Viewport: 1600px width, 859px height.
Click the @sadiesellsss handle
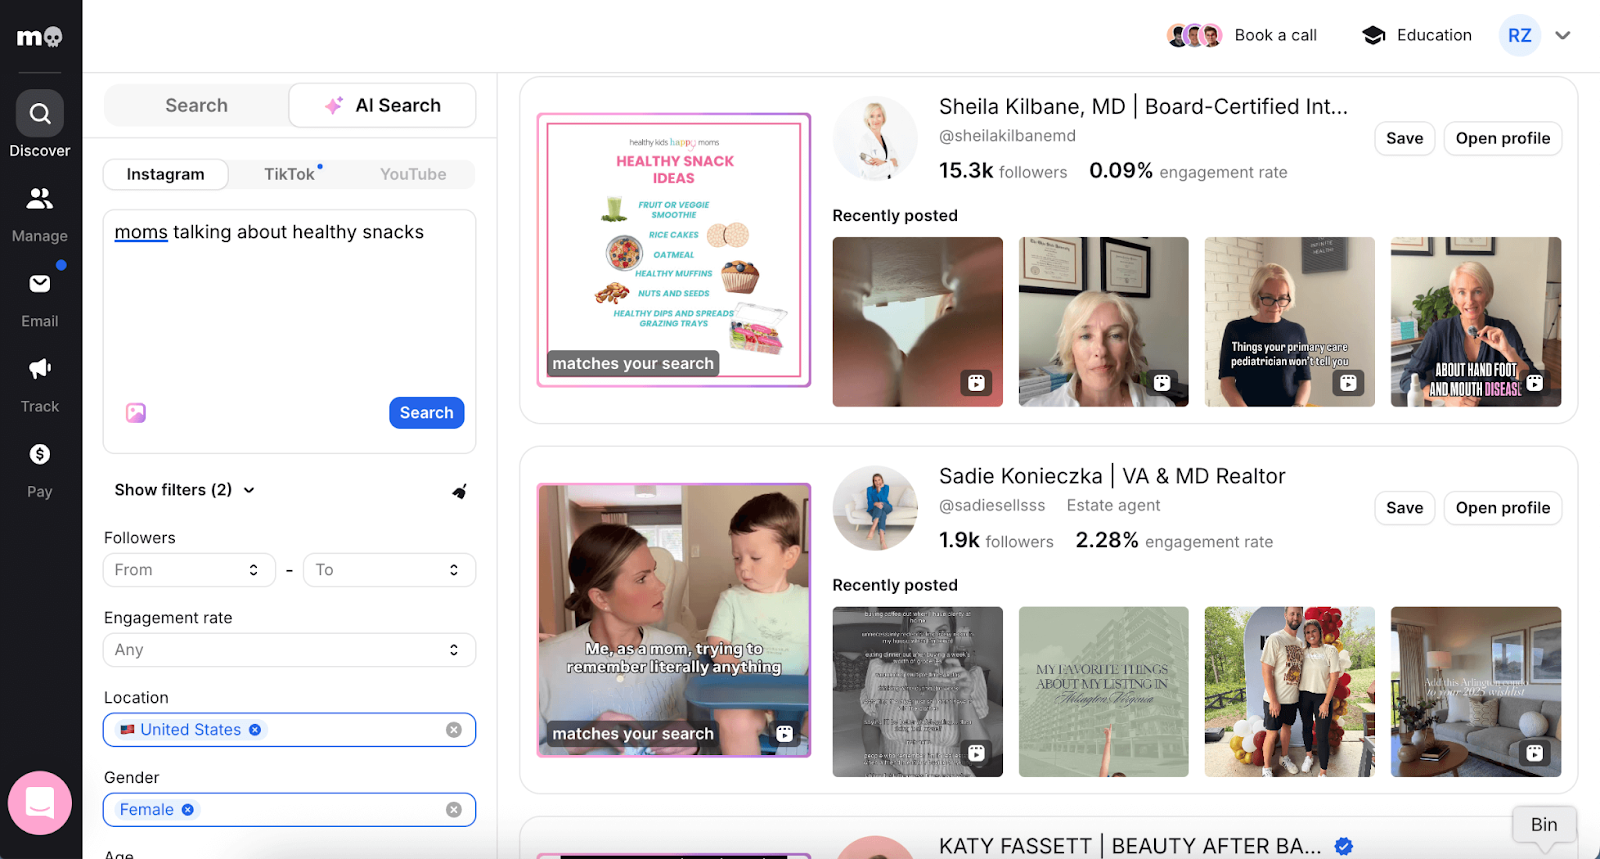coord(992,506)
